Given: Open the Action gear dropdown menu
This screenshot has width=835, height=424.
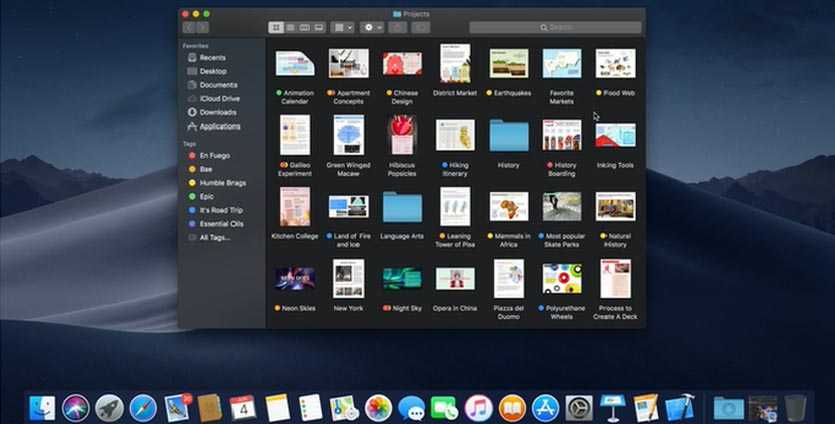Looking at the screenshot, I should pos(372,28).
